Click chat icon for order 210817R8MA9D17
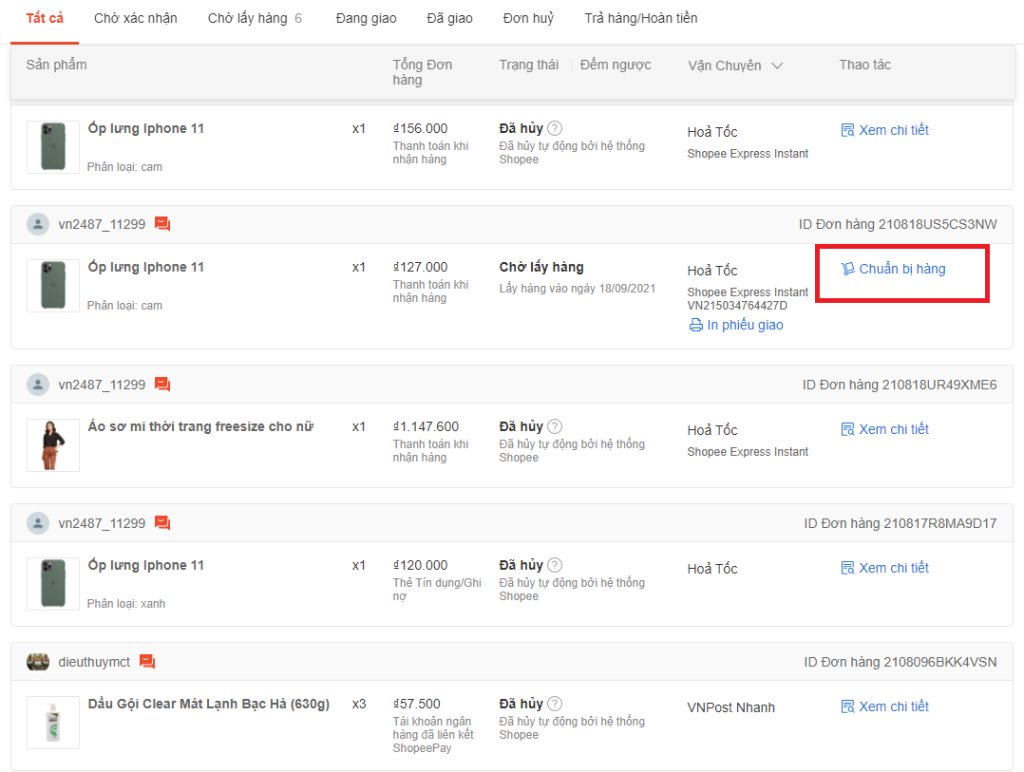Screen dimensions: 1024x772 [162, 523]
